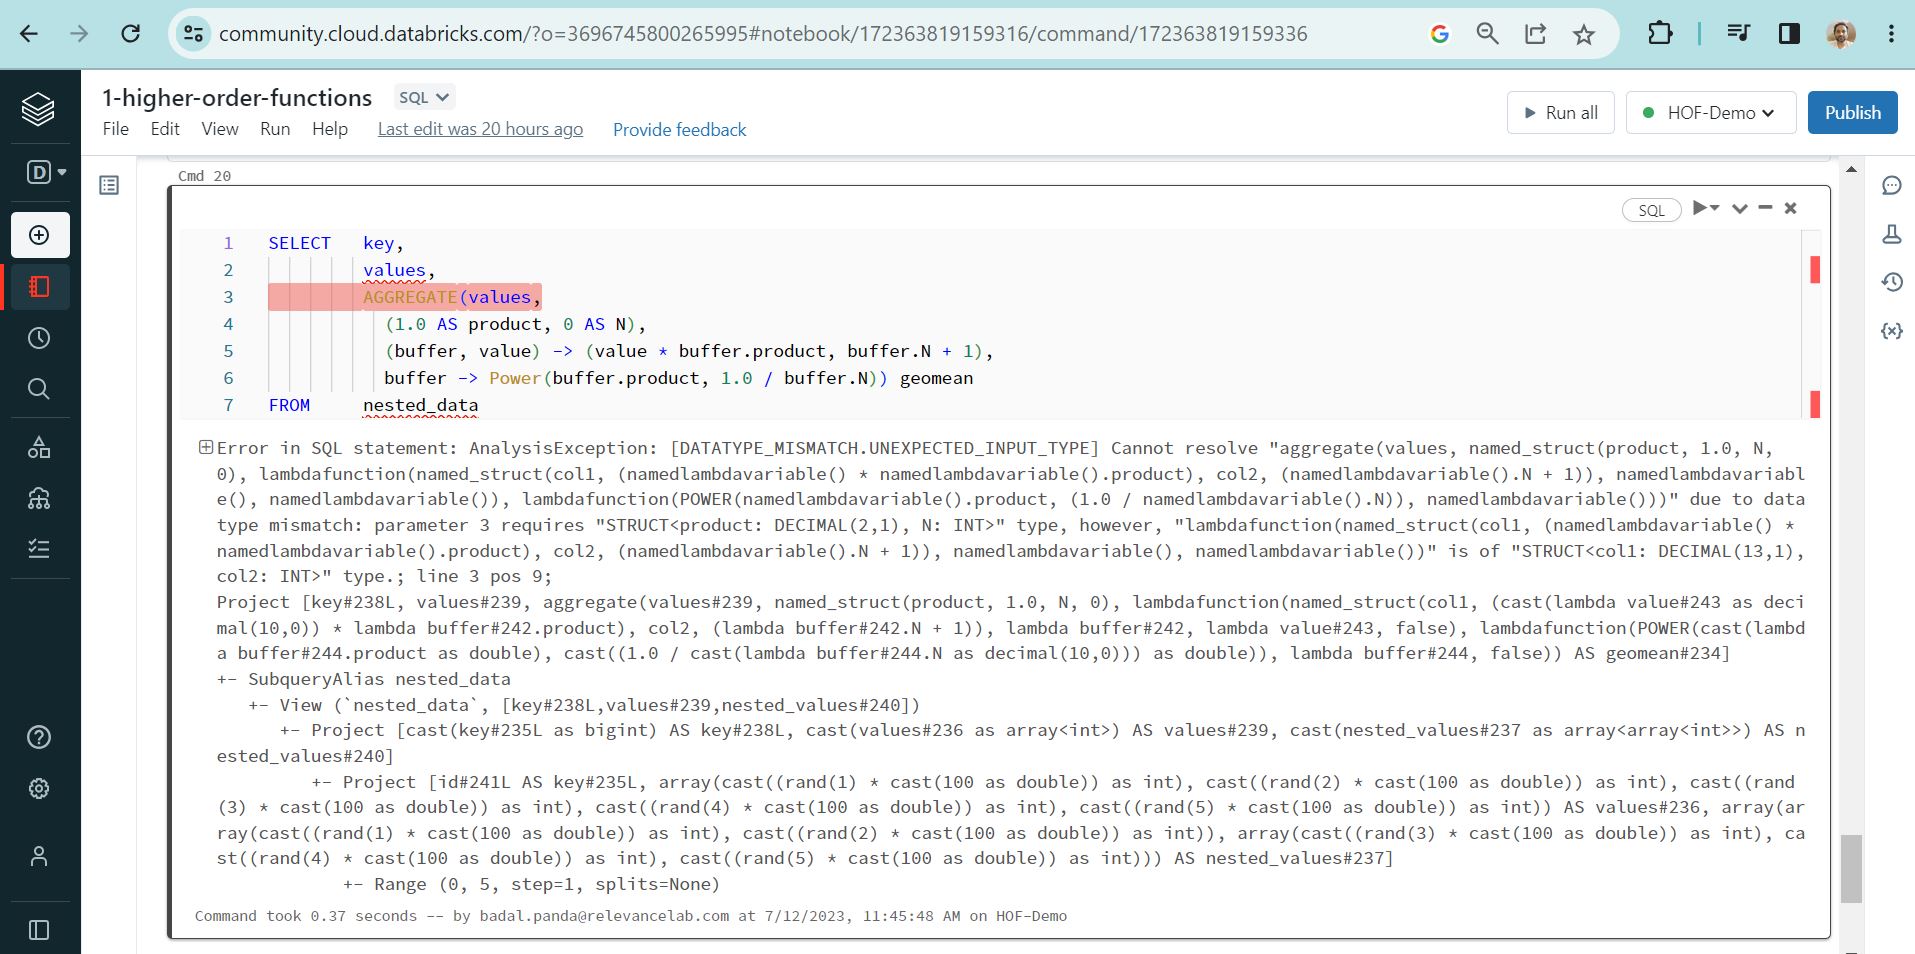Open the Databricks home logo
This screenshot has height=954, width=1915.
(38, 109)
